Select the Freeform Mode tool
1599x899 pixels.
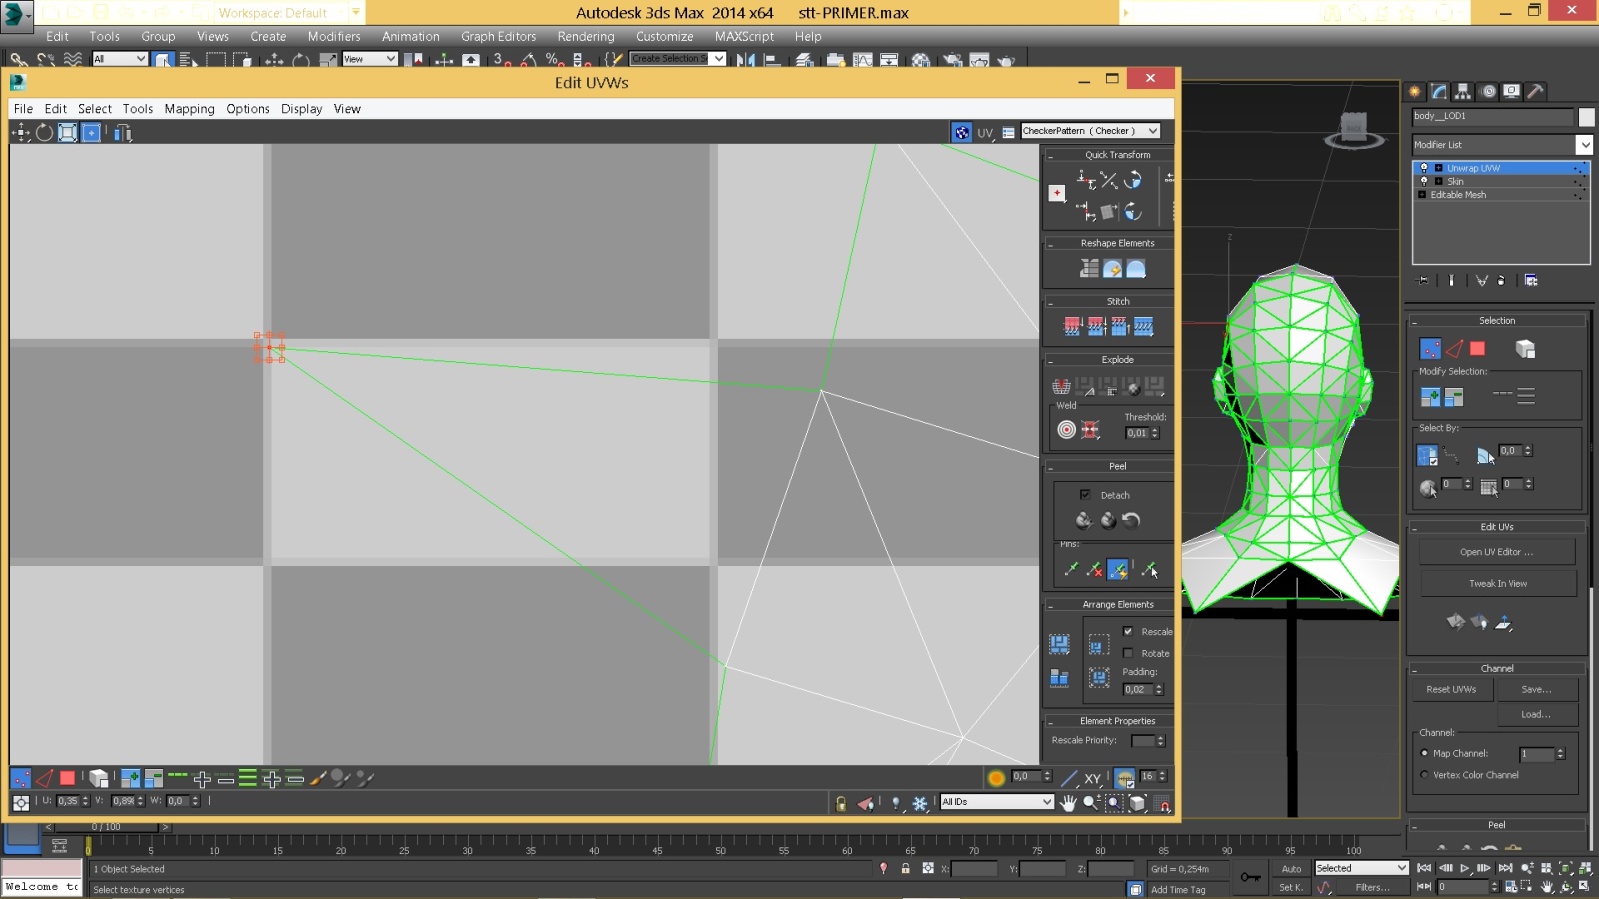point(91,133)
